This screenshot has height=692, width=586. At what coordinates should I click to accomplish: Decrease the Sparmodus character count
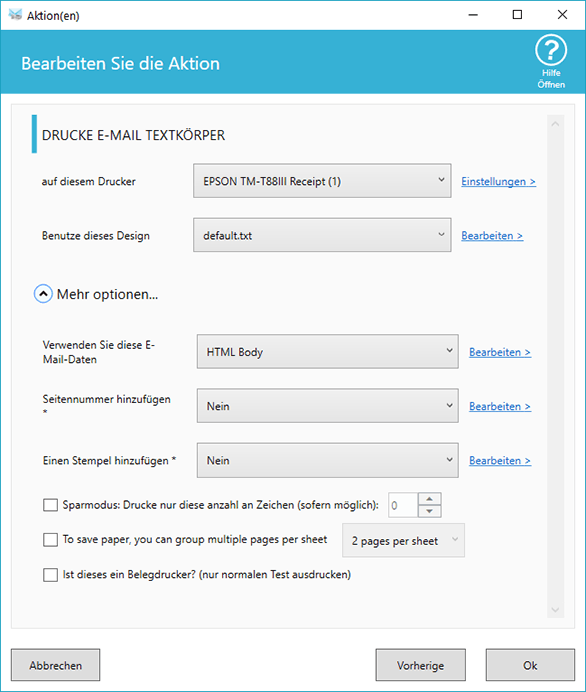tap(429, 511)
